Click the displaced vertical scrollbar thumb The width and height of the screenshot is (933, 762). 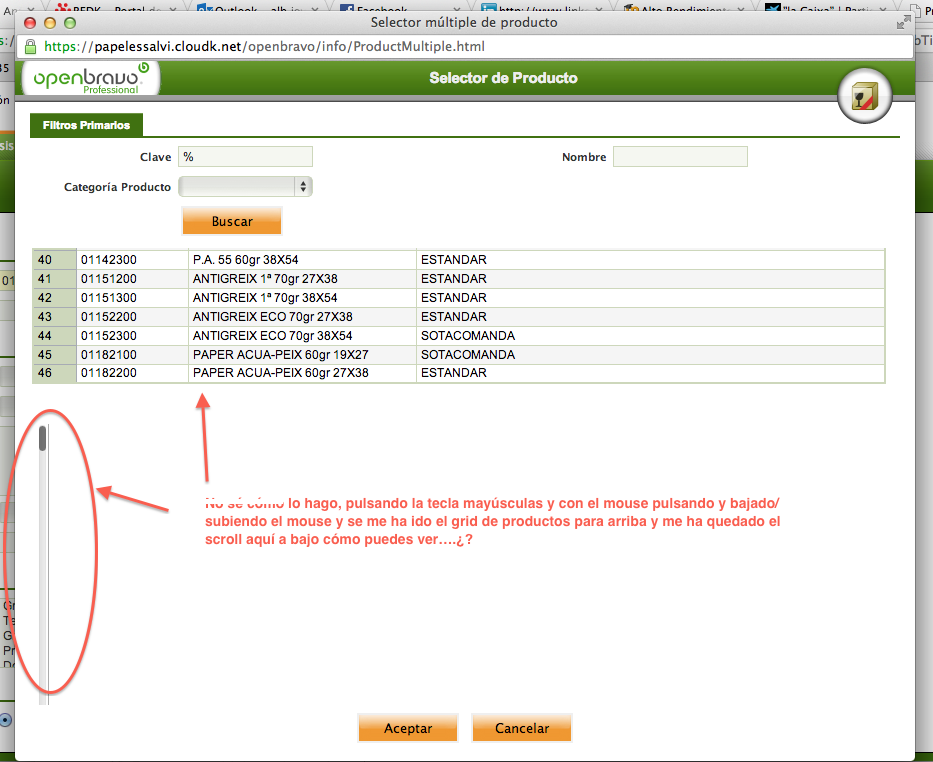point(42,438)
